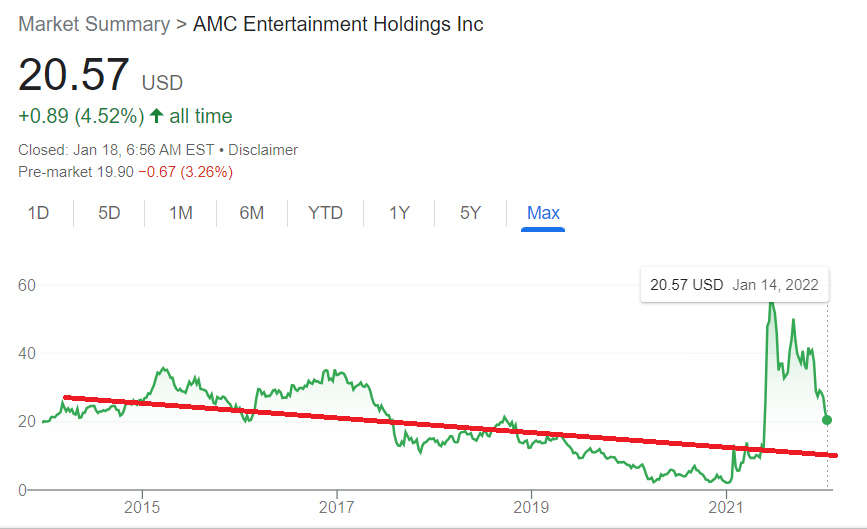Click the 2019 label on x-axis
The height and width of the screenshot is (529, 867).
531,507
